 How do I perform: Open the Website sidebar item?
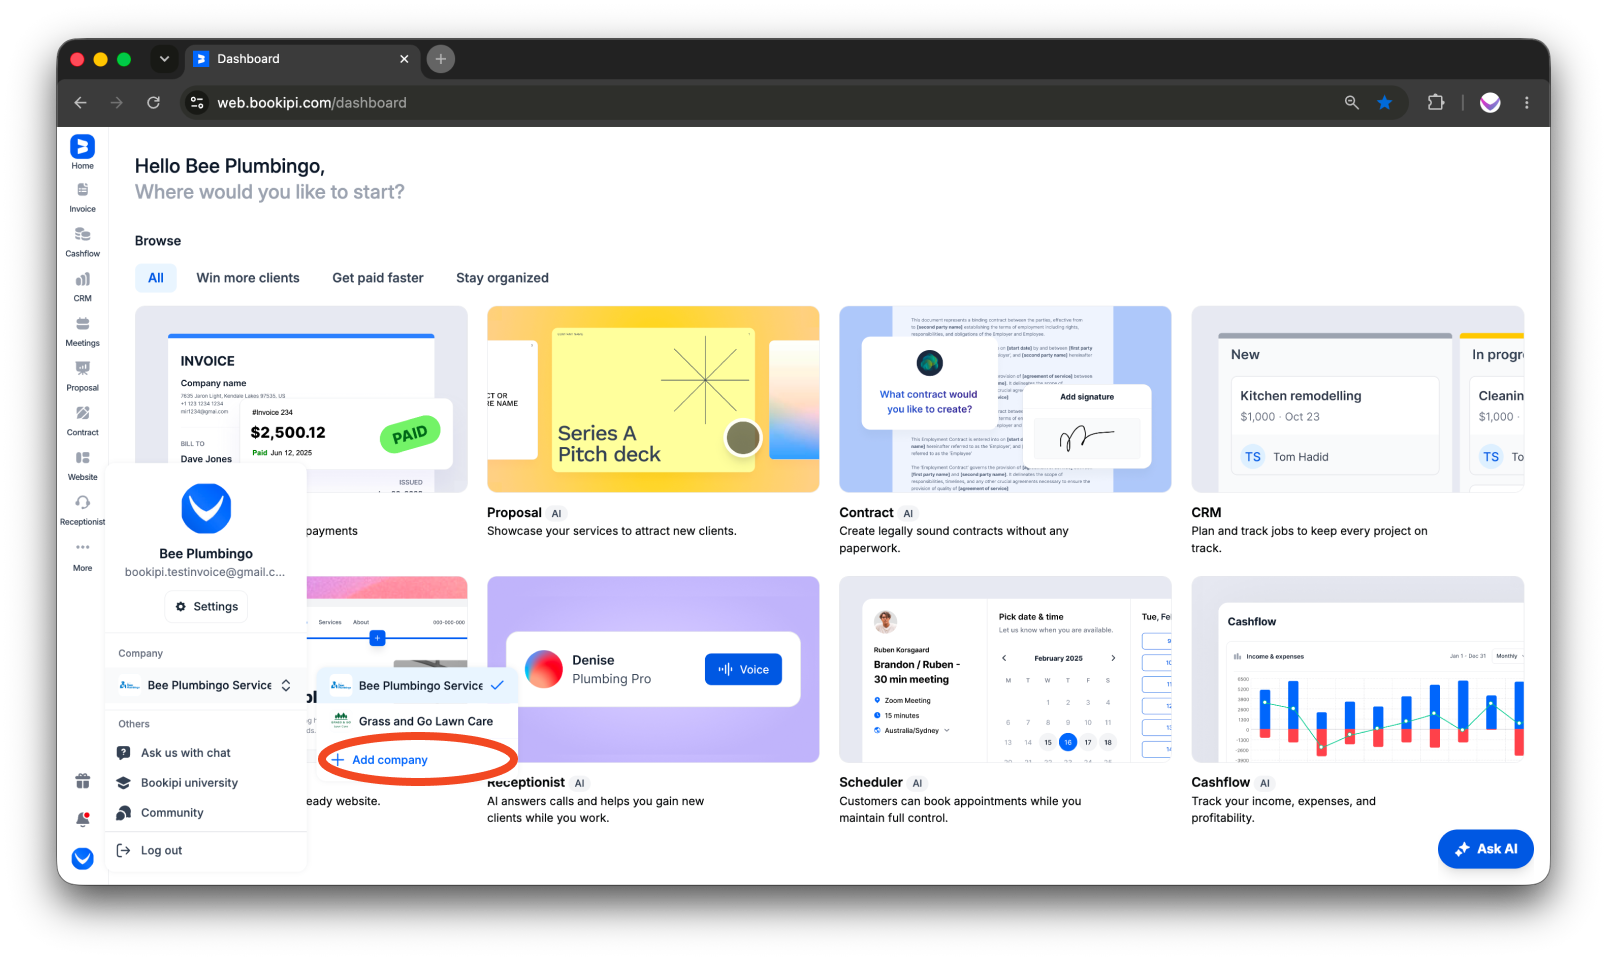tap(82, 465)
